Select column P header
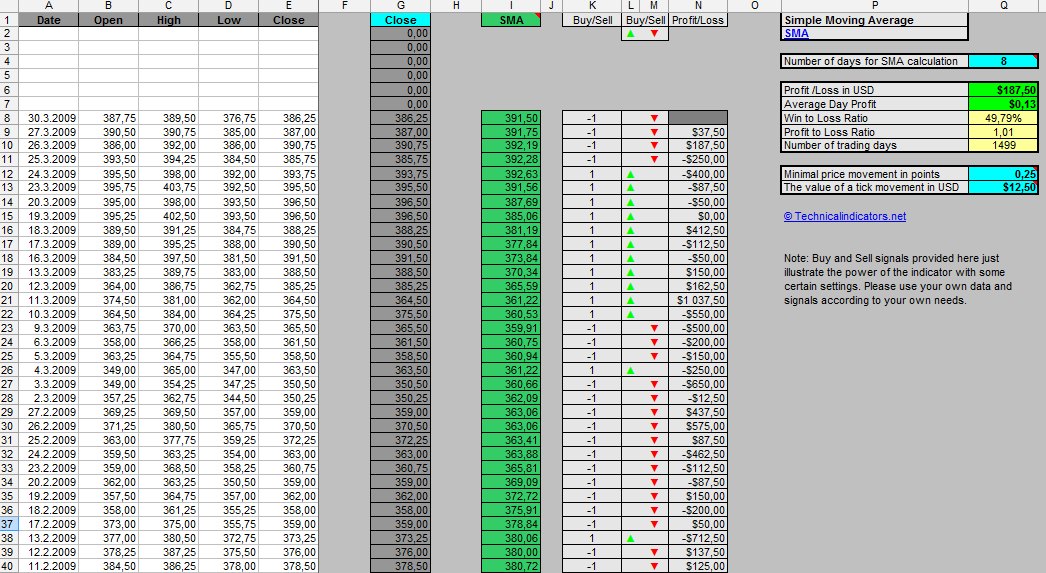The height and width of the screenshot is (573, 1046). click(x=875, y=5)
